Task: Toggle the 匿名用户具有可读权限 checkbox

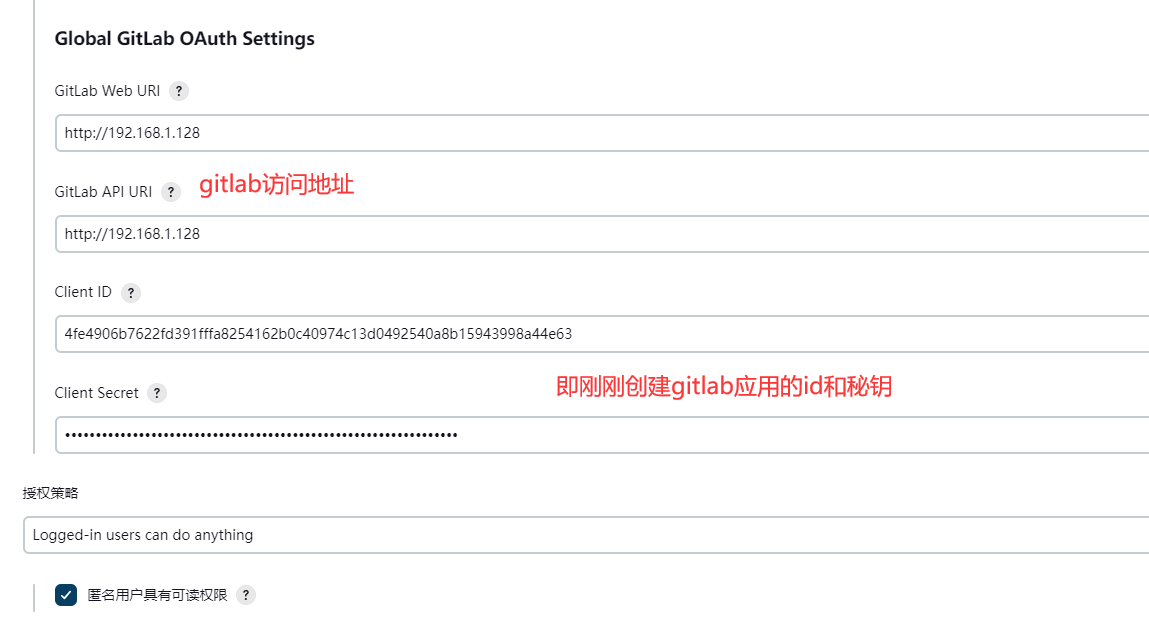Action: coord(66,595)
